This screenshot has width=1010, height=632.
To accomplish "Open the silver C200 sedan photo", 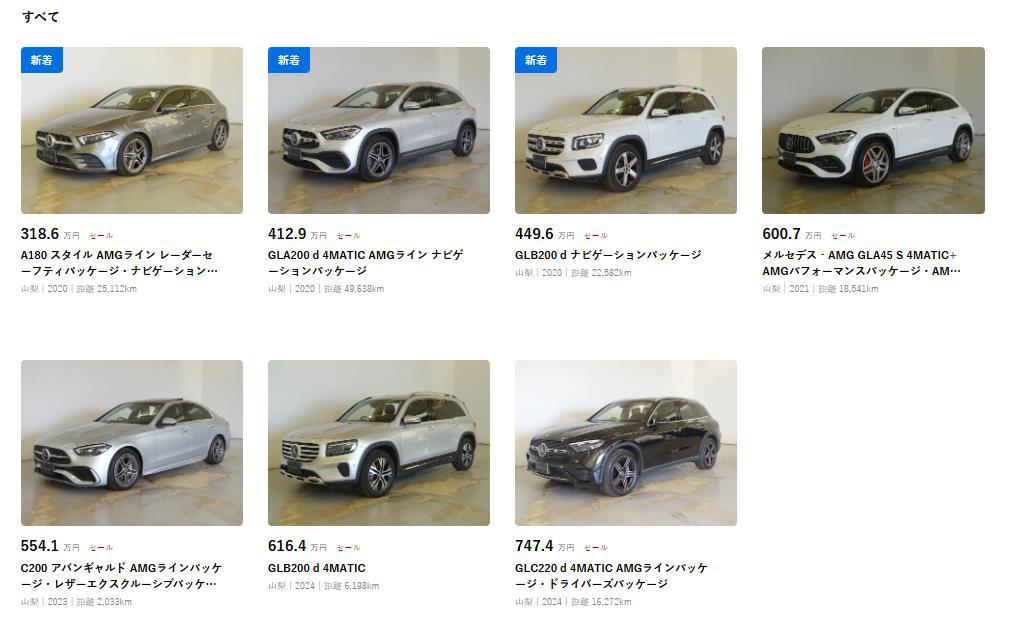I will [x=131, y=443].
